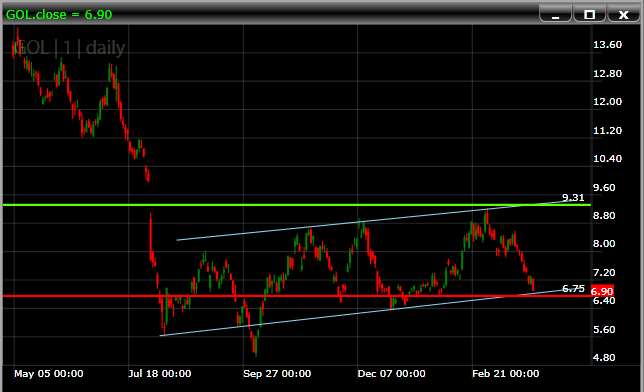
Task: Click the 8.80 price axis label
Action: (604, 216)
